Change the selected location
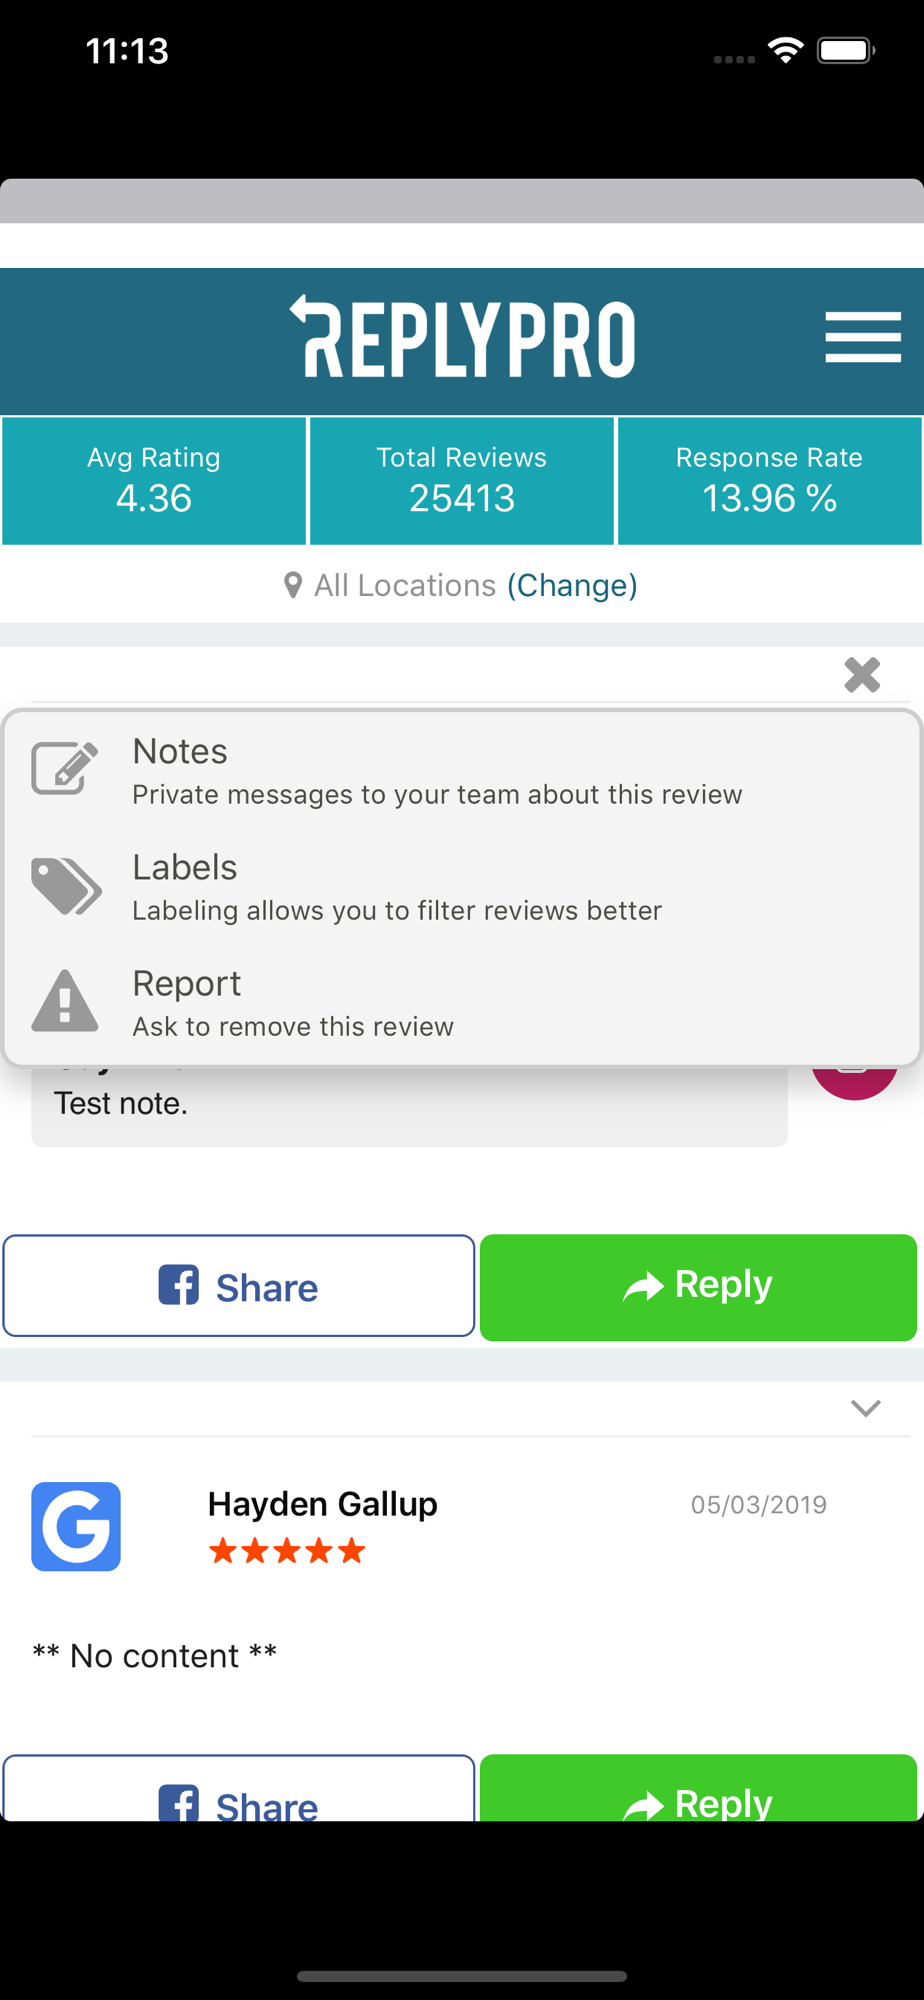Viewport: 924px width, 2000px height. tap(572, 585)
